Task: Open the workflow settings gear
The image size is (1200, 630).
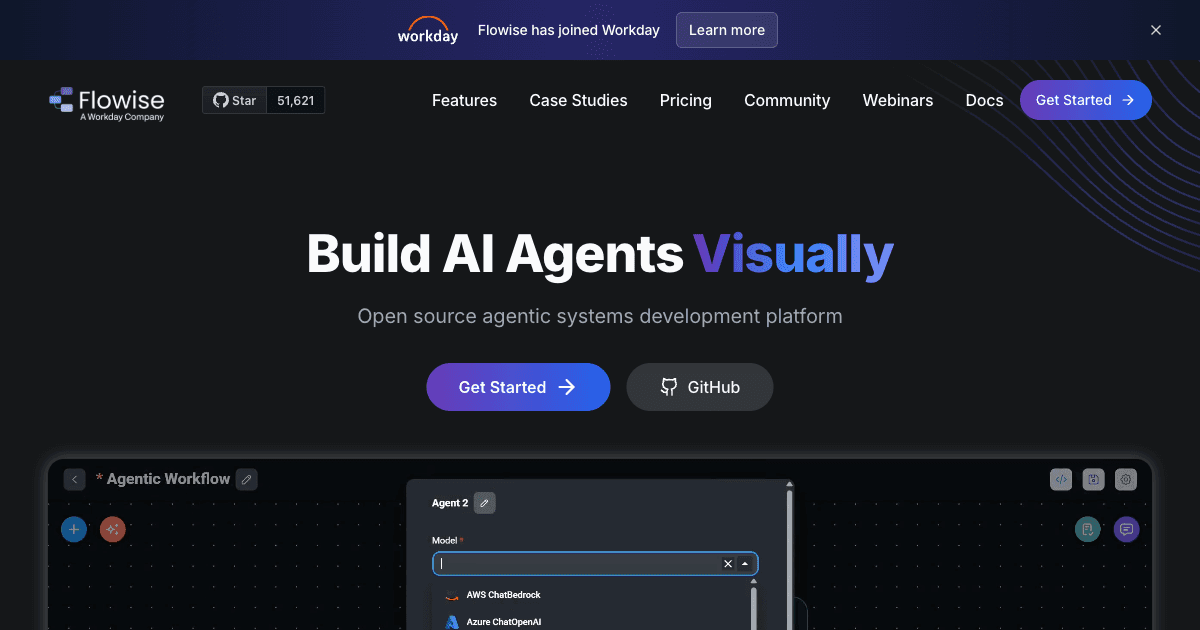Action: [x=1125, y=479]
